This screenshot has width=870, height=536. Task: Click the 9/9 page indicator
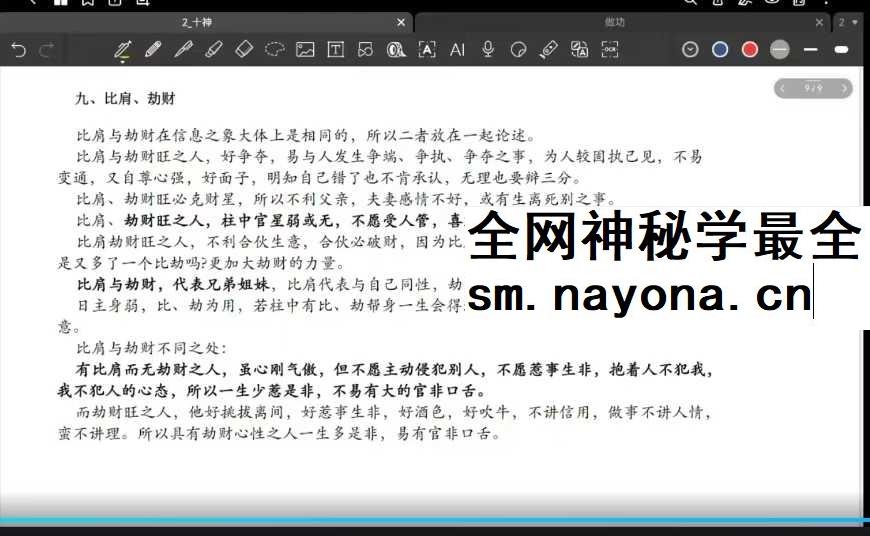click(x=813, y=88)
